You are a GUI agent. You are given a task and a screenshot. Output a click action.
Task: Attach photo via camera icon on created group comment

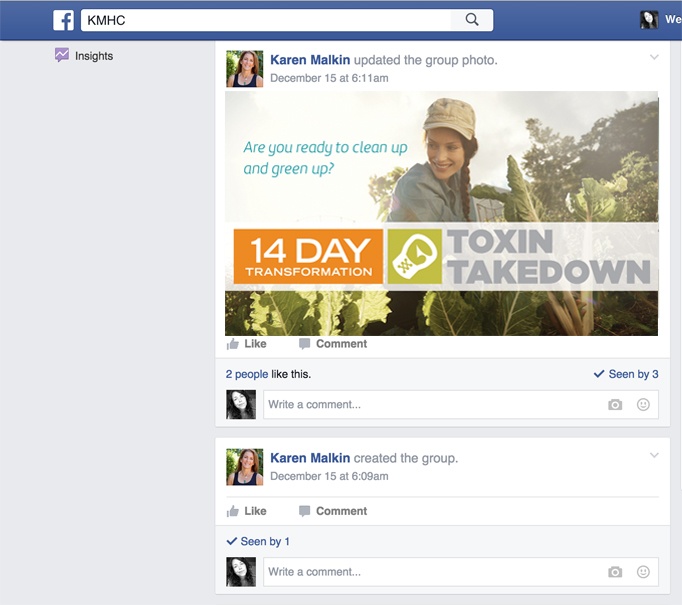[615, 572]
